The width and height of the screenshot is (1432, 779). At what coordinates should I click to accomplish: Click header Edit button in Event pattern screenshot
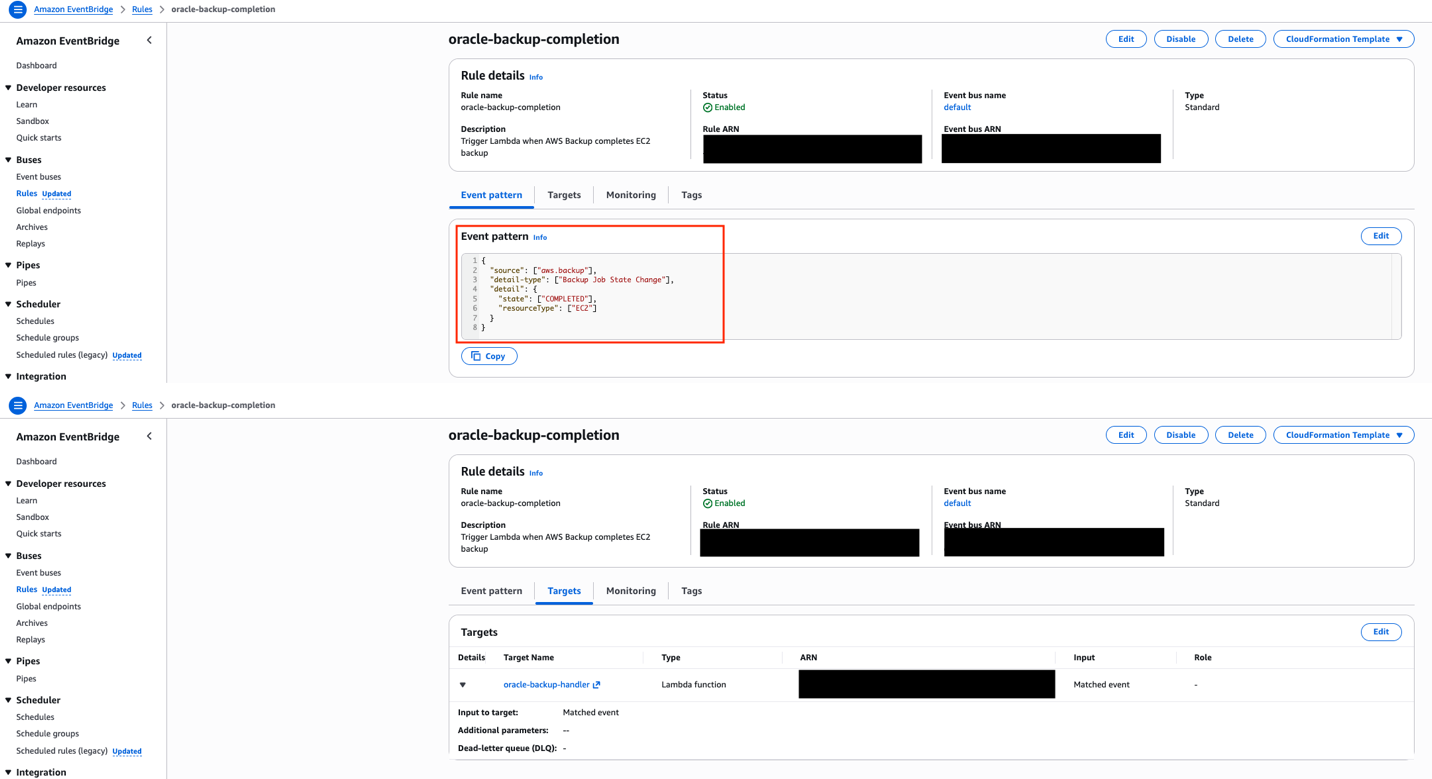click(x=1126, y=39)
